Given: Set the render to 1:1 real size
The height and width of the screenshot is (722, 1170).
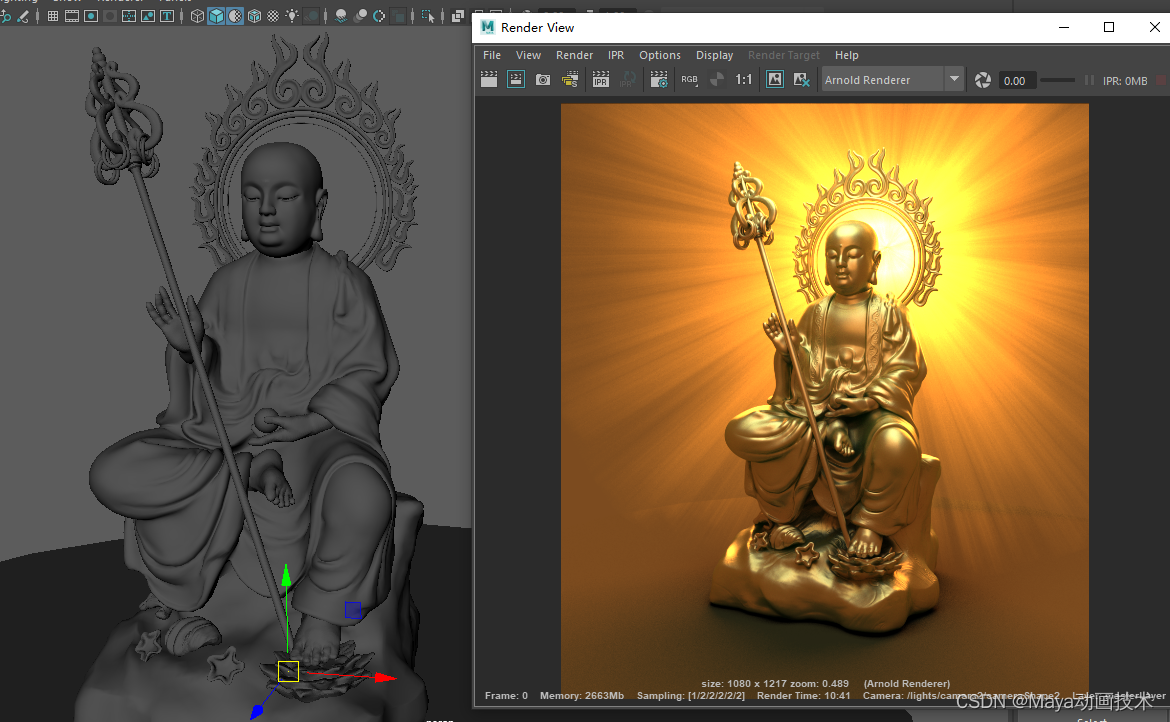Looking at the screenshot, I should tap(743, 79).
